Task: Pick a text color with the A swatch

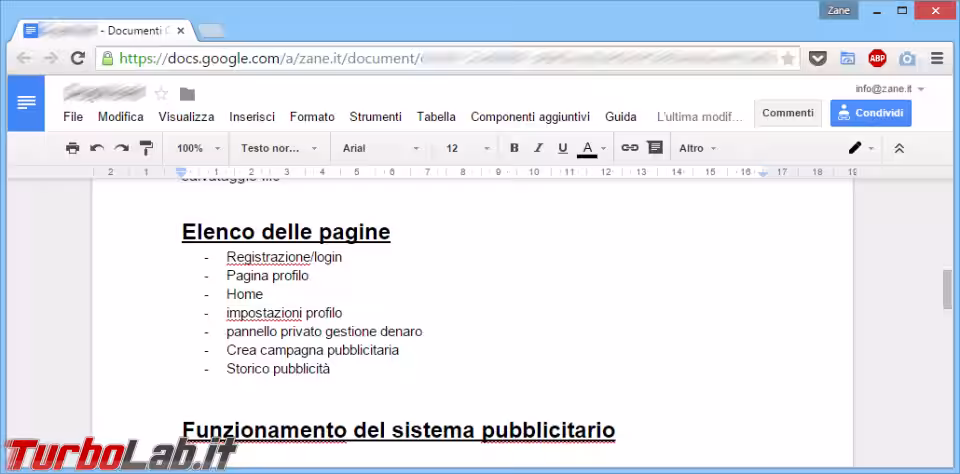Action: tap(587, 148)
